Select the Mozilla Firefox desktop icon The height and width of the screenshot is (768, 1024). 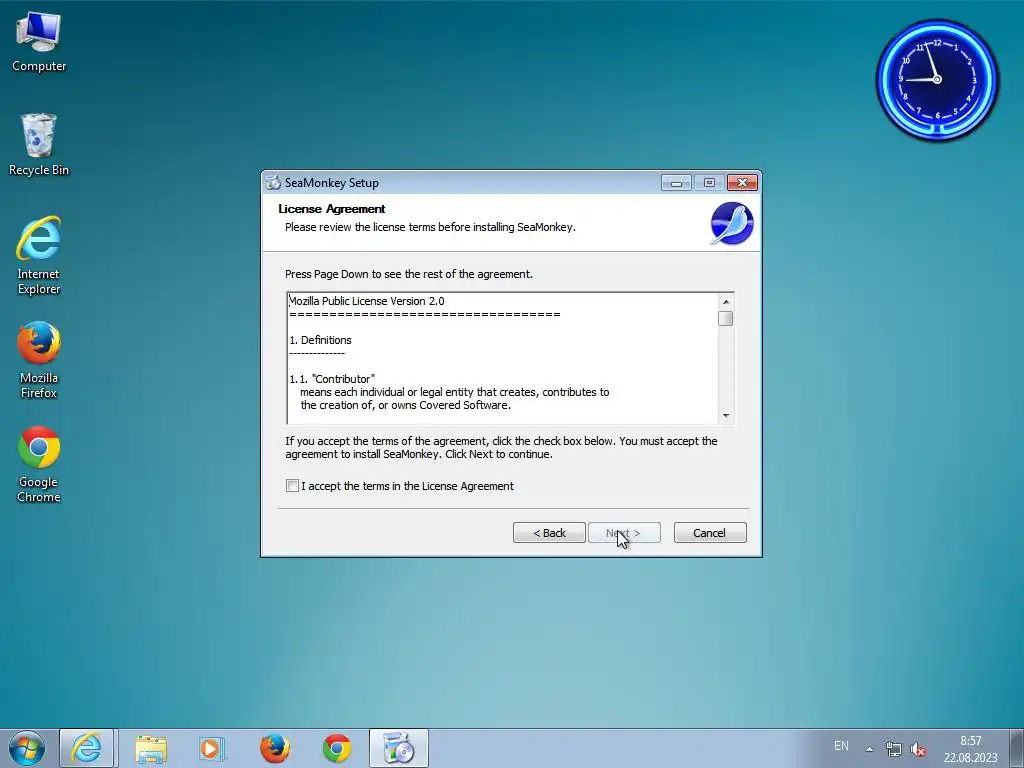tap(39, 359)
